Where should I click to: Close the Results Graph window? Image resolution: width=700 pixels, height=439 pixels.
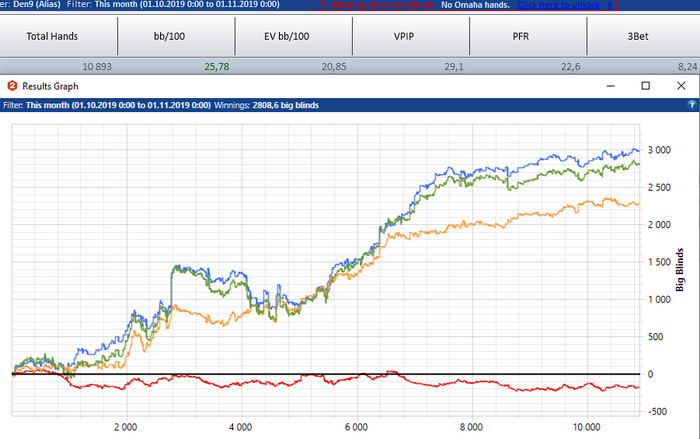click(x=681, y=86)
